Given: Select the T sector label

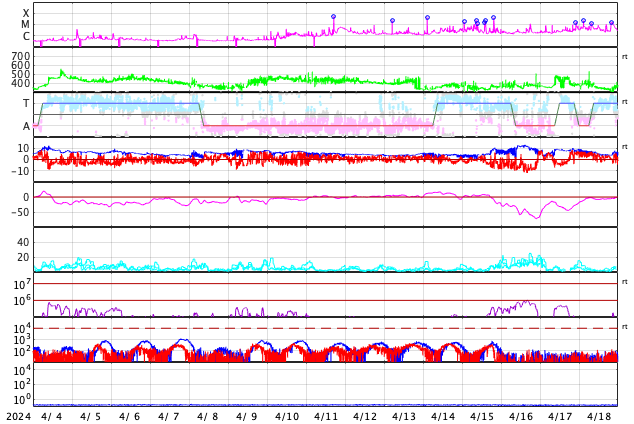Looking at the screenshot, I should click(x=26, y=103).
